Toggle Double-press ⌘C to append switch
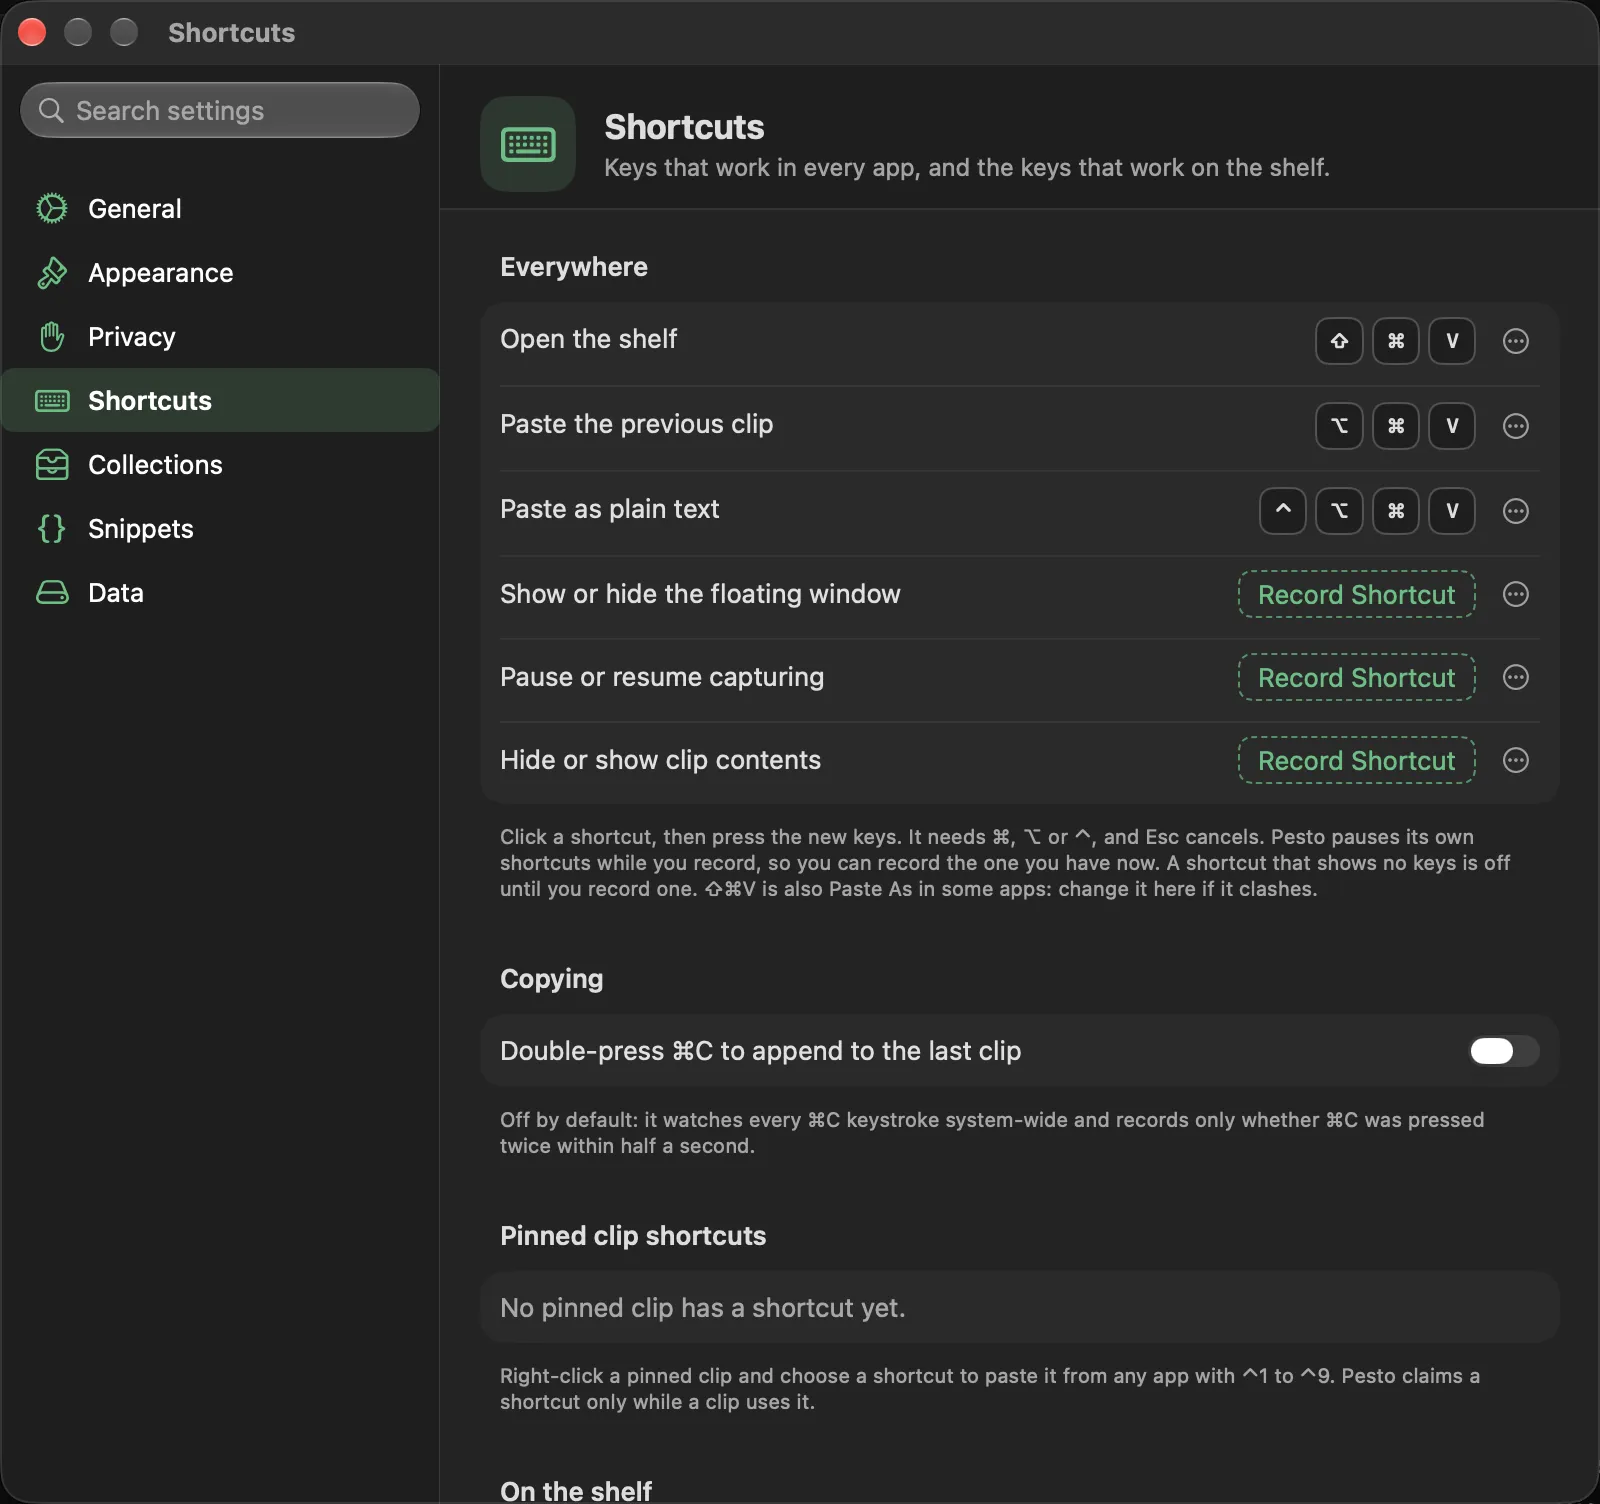 [x=1504, y=1051]
